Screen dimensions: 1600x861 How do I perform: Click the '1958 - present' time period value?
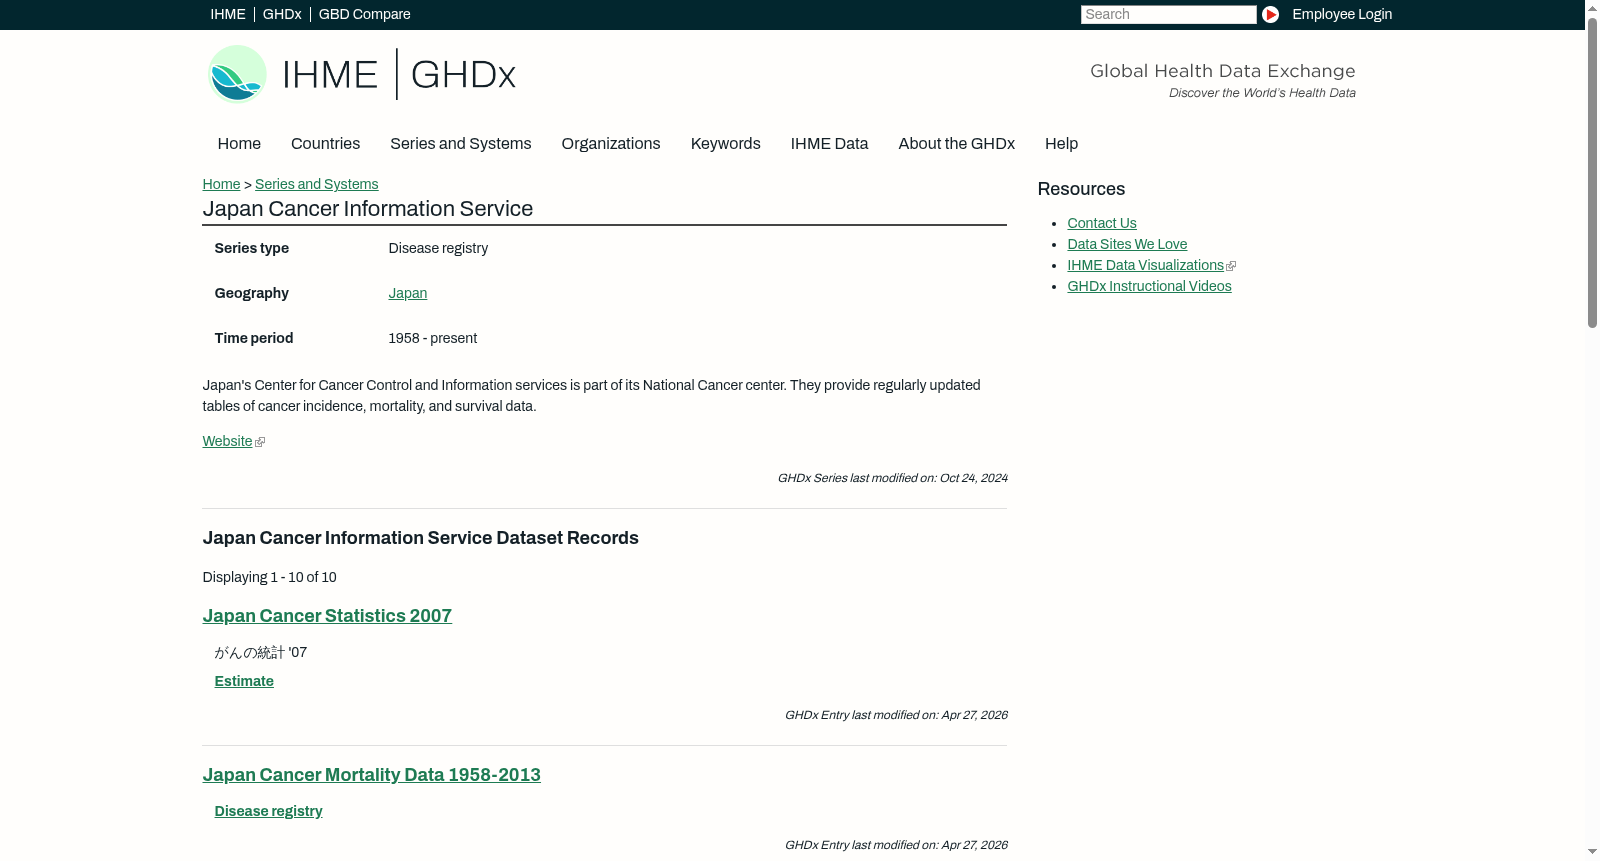(433, 339)
